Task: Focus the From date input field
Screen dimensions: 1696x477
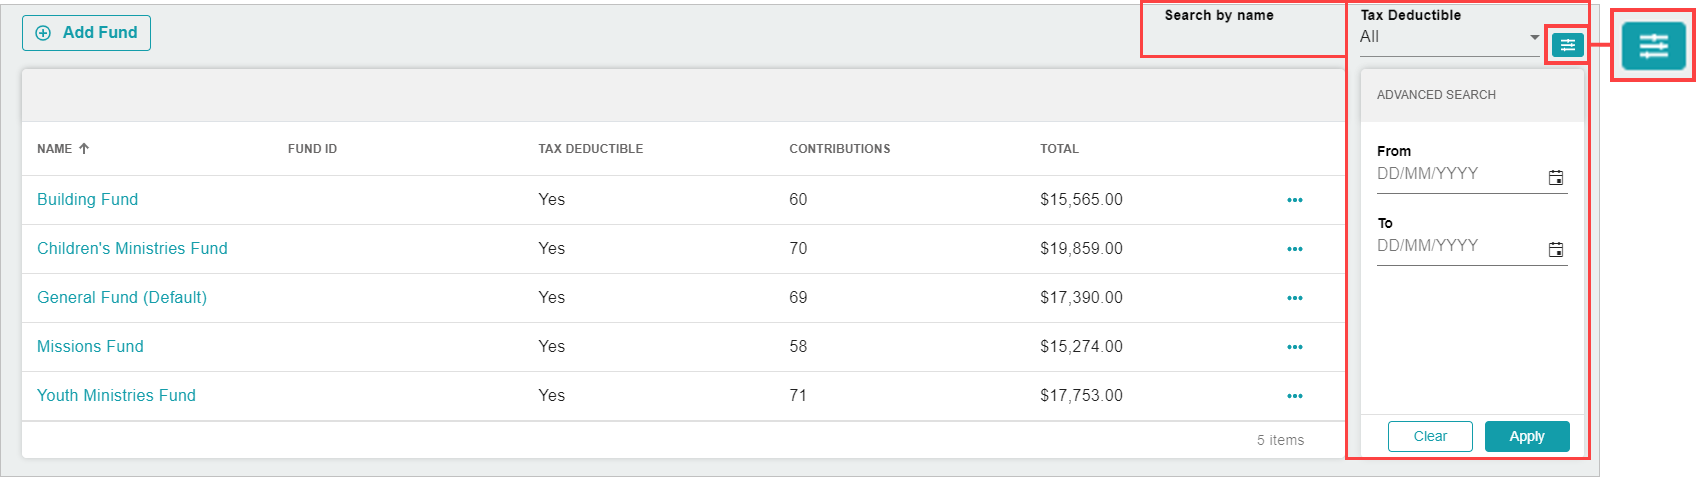Action: 1460,174
